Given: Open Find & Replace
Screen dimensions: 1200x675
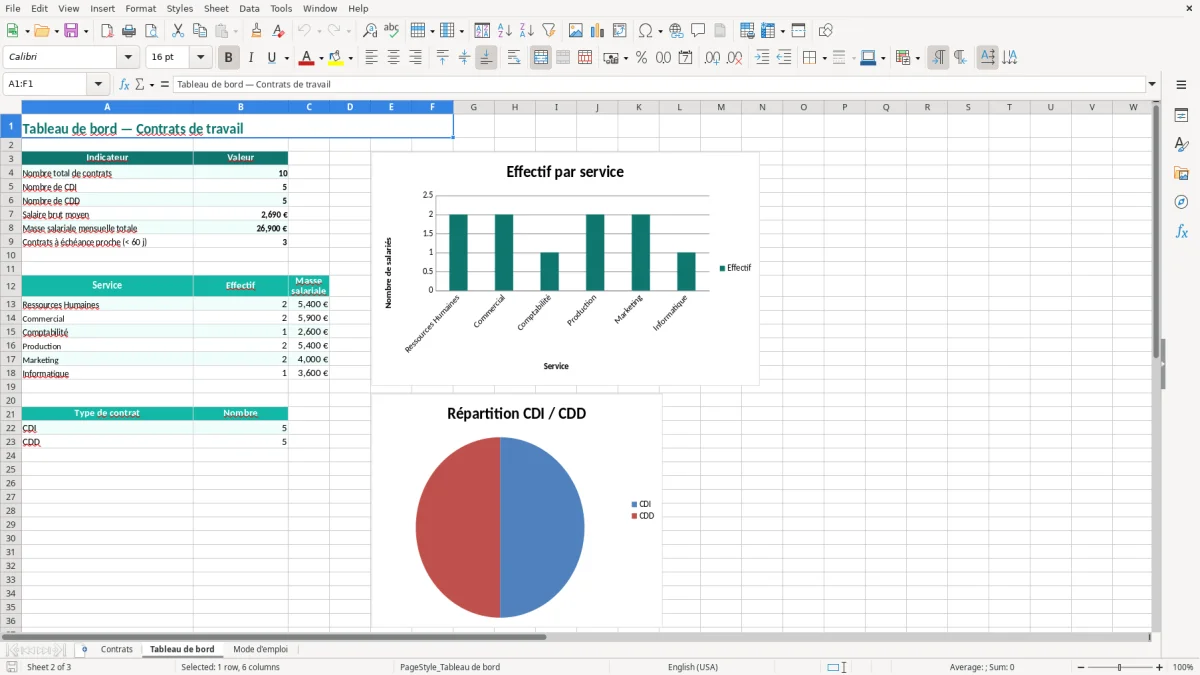Looking at the screenshot, I should point(370,31).
